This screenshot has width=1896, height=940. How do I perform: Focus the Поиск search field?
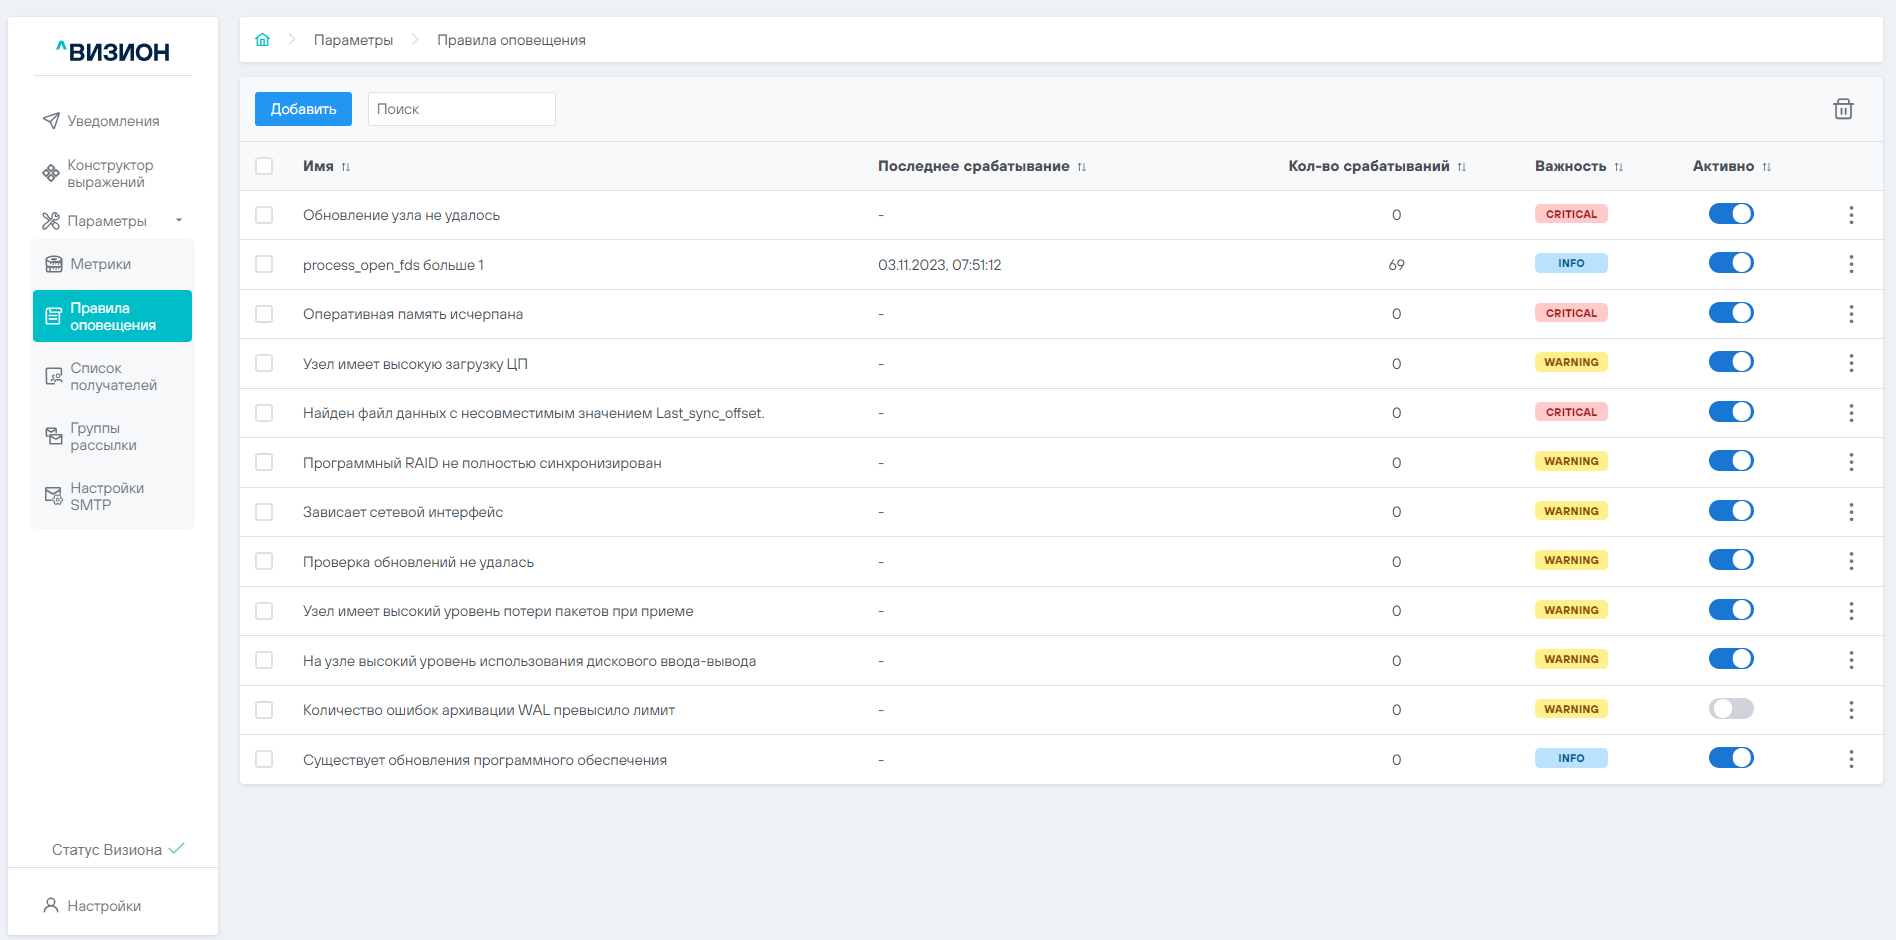coord(461,109)
